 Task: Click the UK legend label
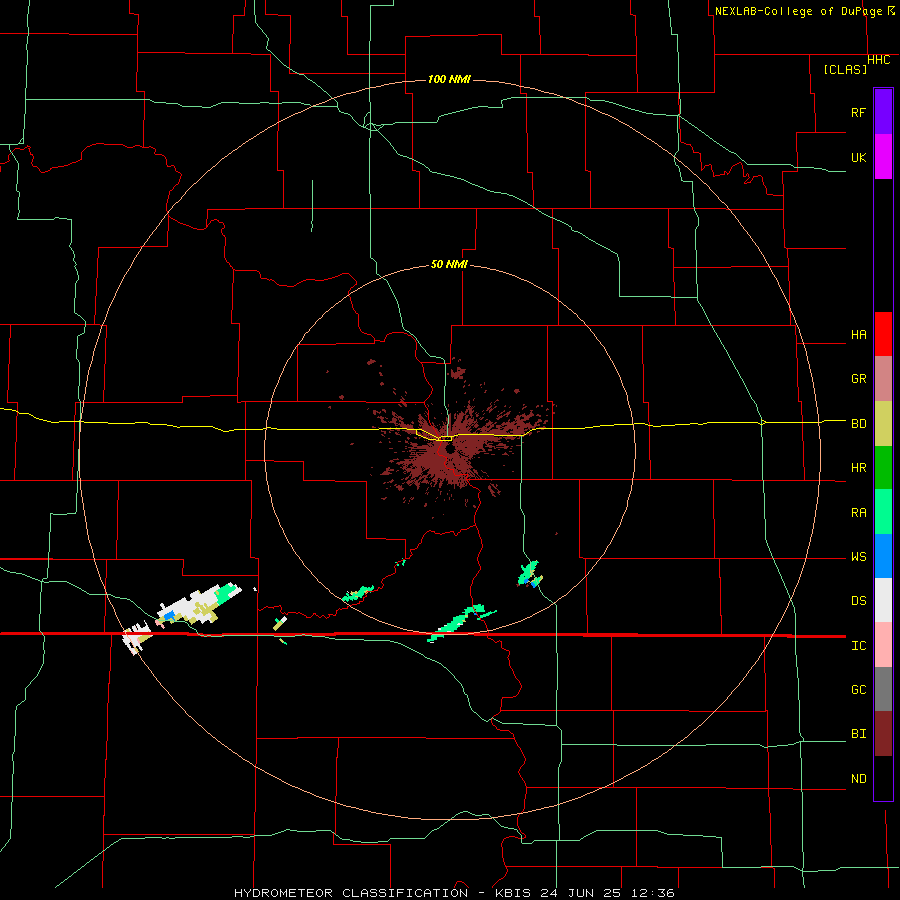(858, 157)
